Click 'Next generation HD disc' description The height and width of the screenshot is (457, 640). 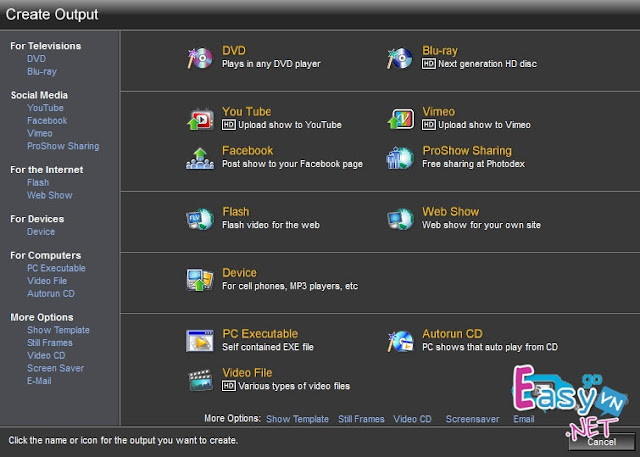[487, 64]
